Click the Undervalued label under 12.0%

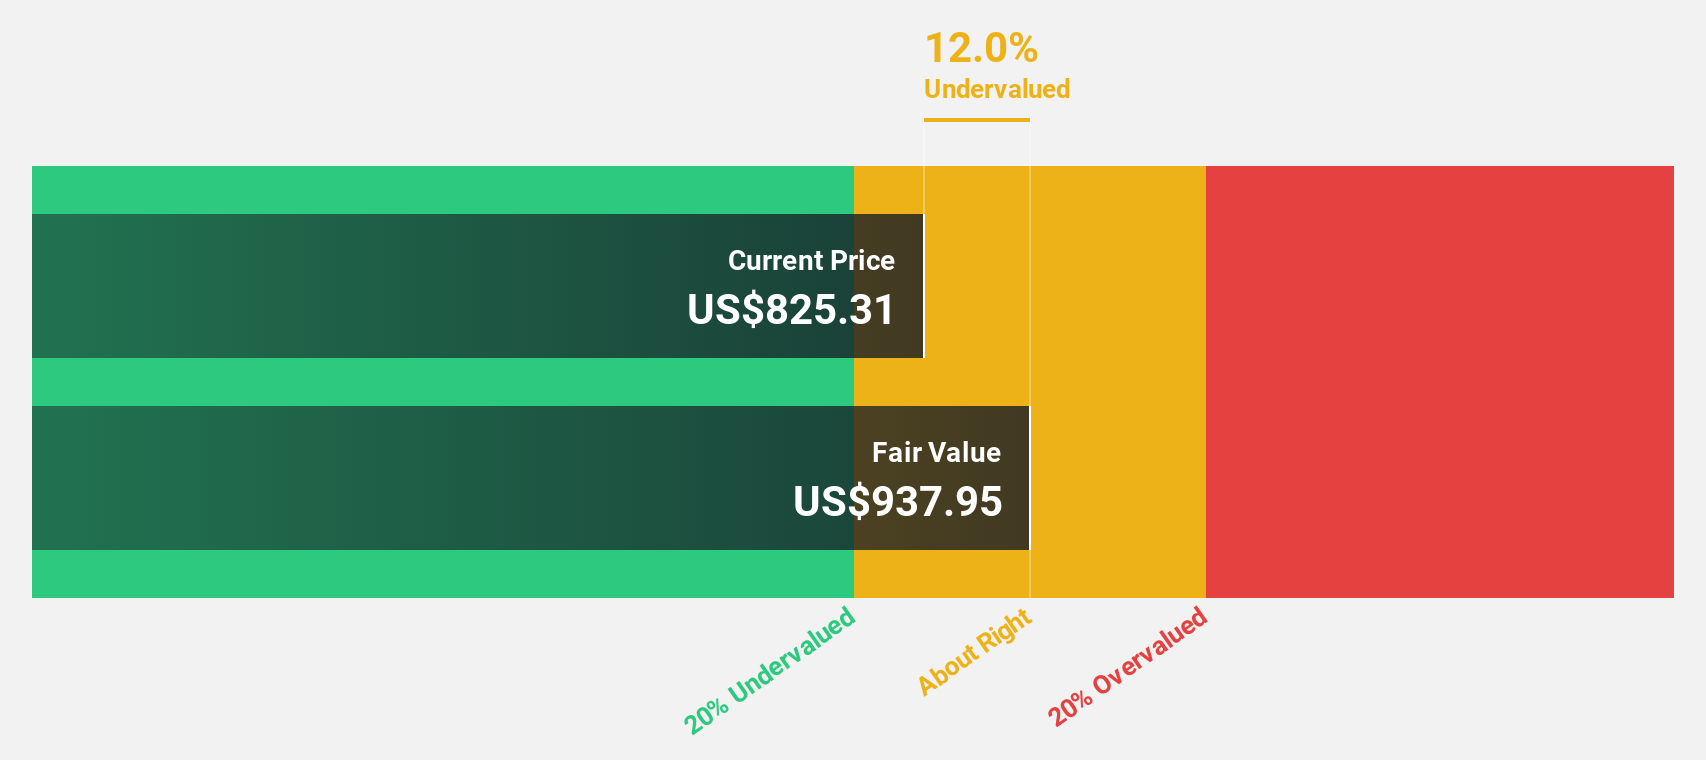tap(996, 89)
